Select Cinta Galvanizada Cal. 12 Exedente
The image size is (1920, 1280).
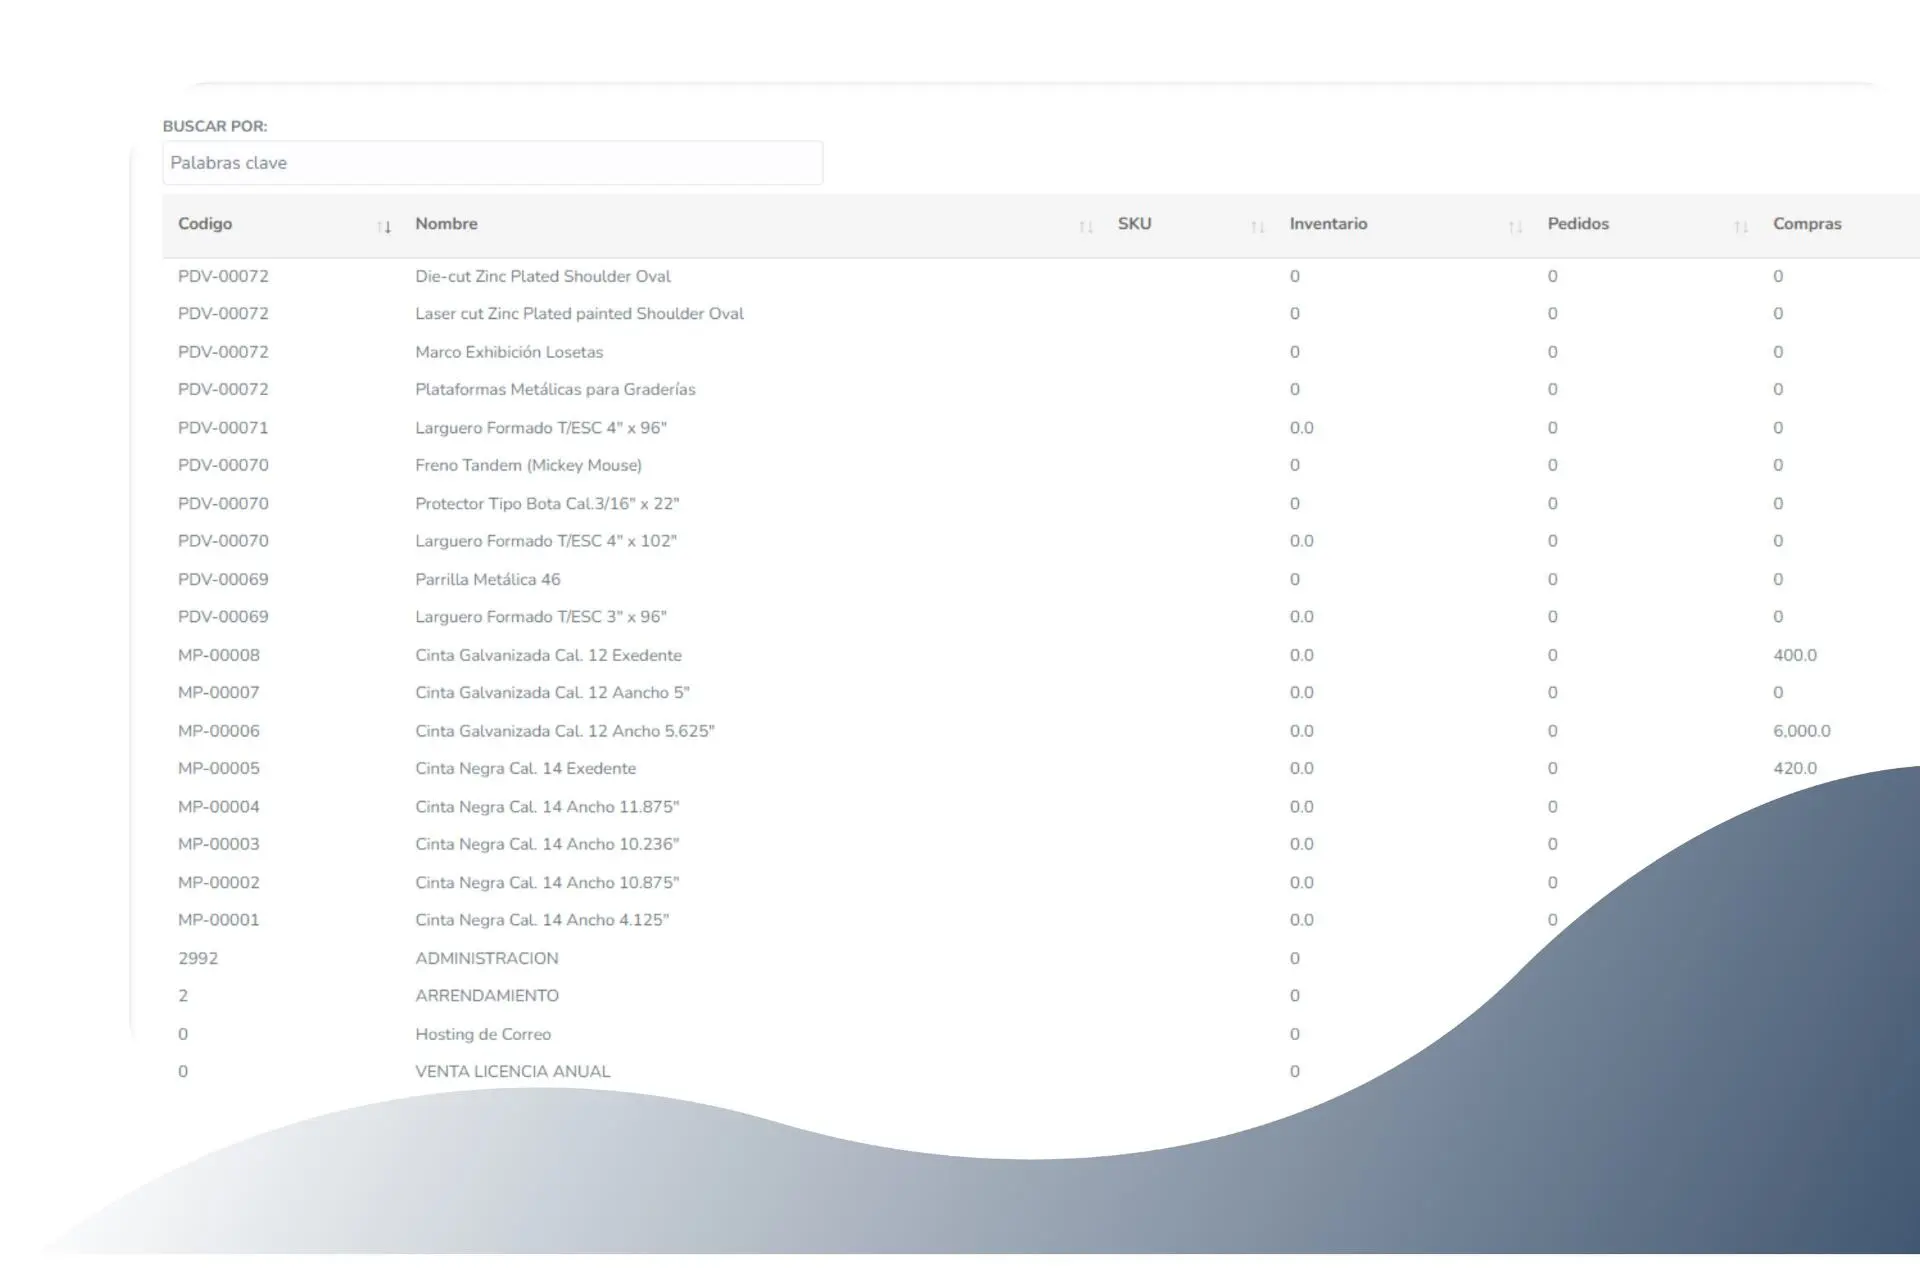(x=548, y=655)
